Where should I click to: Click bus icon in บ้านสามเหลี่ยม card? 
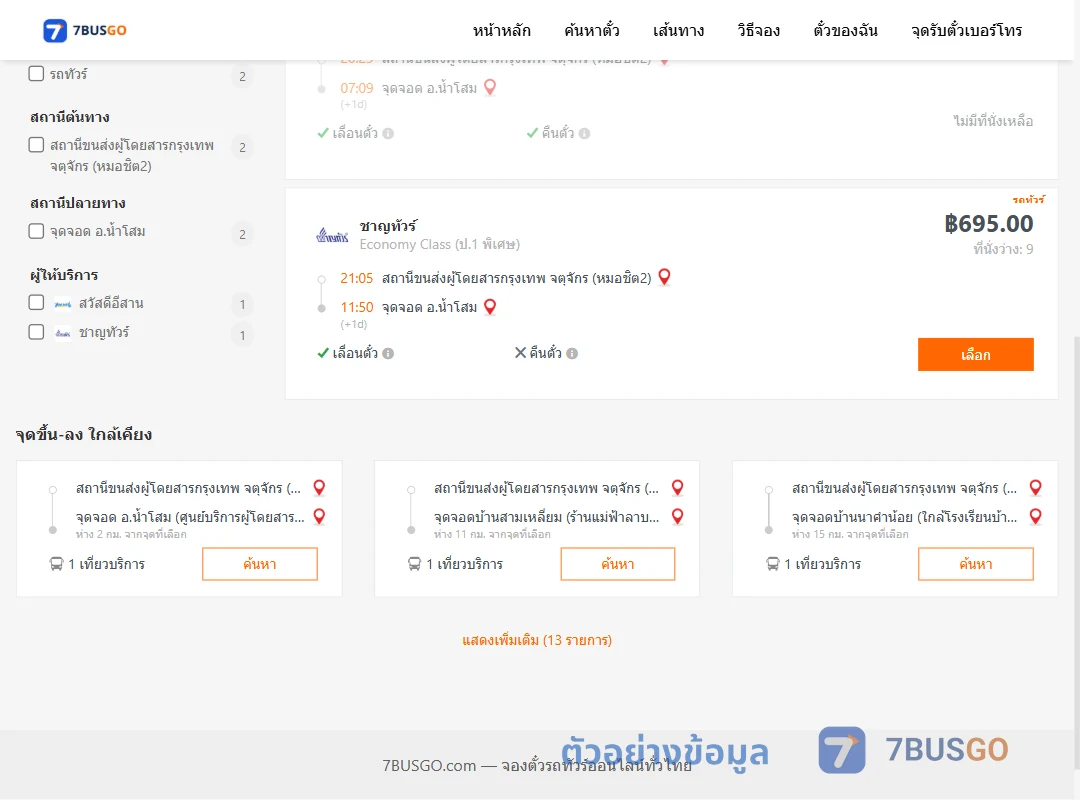coord(415,564)
